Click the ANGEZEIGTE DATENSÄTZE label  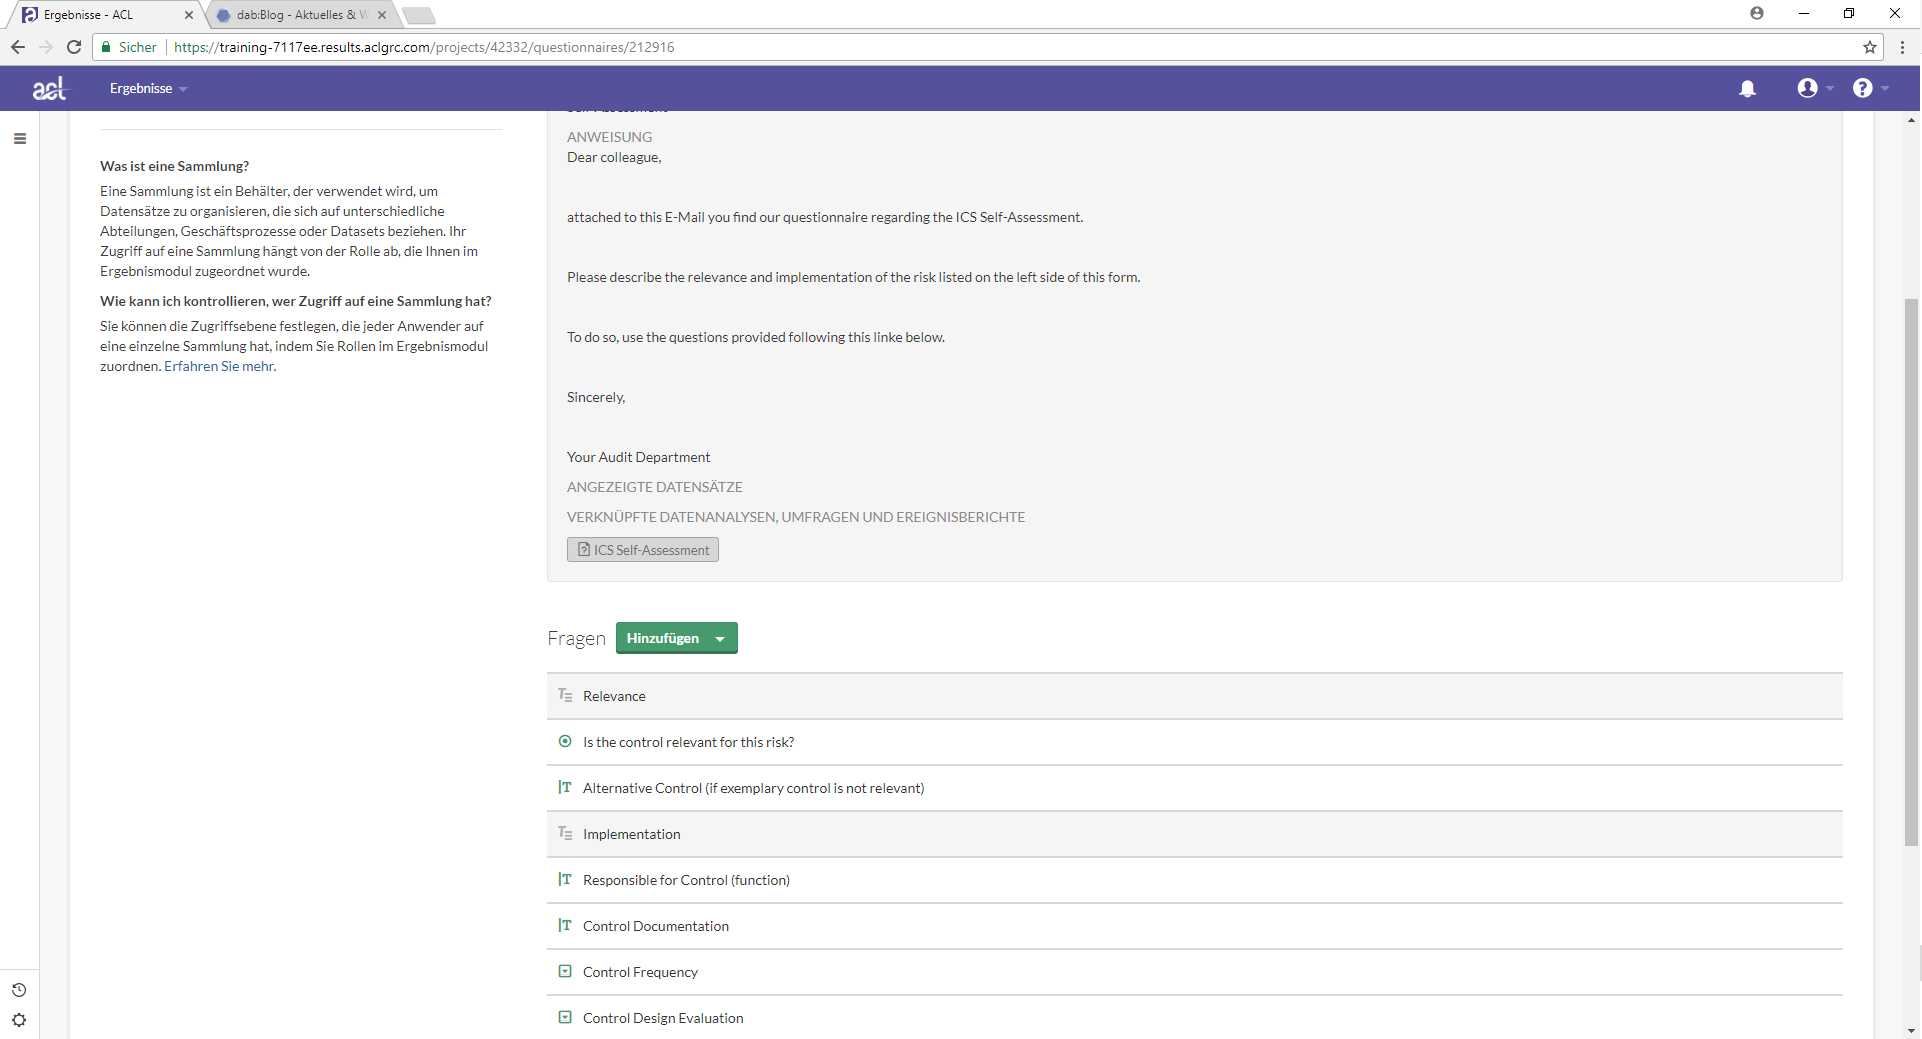click(x=654, y=487)
